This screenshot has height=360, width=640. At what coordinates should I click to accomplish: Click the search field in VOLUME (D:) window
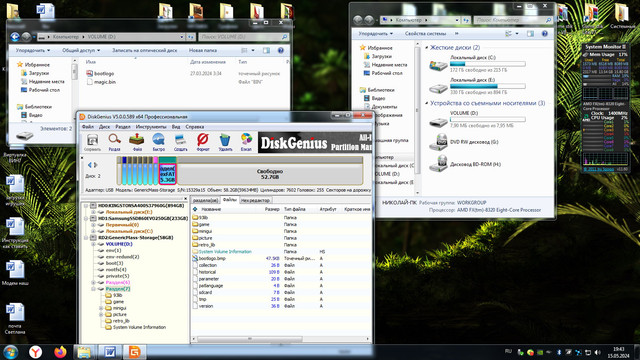(244, 37)
